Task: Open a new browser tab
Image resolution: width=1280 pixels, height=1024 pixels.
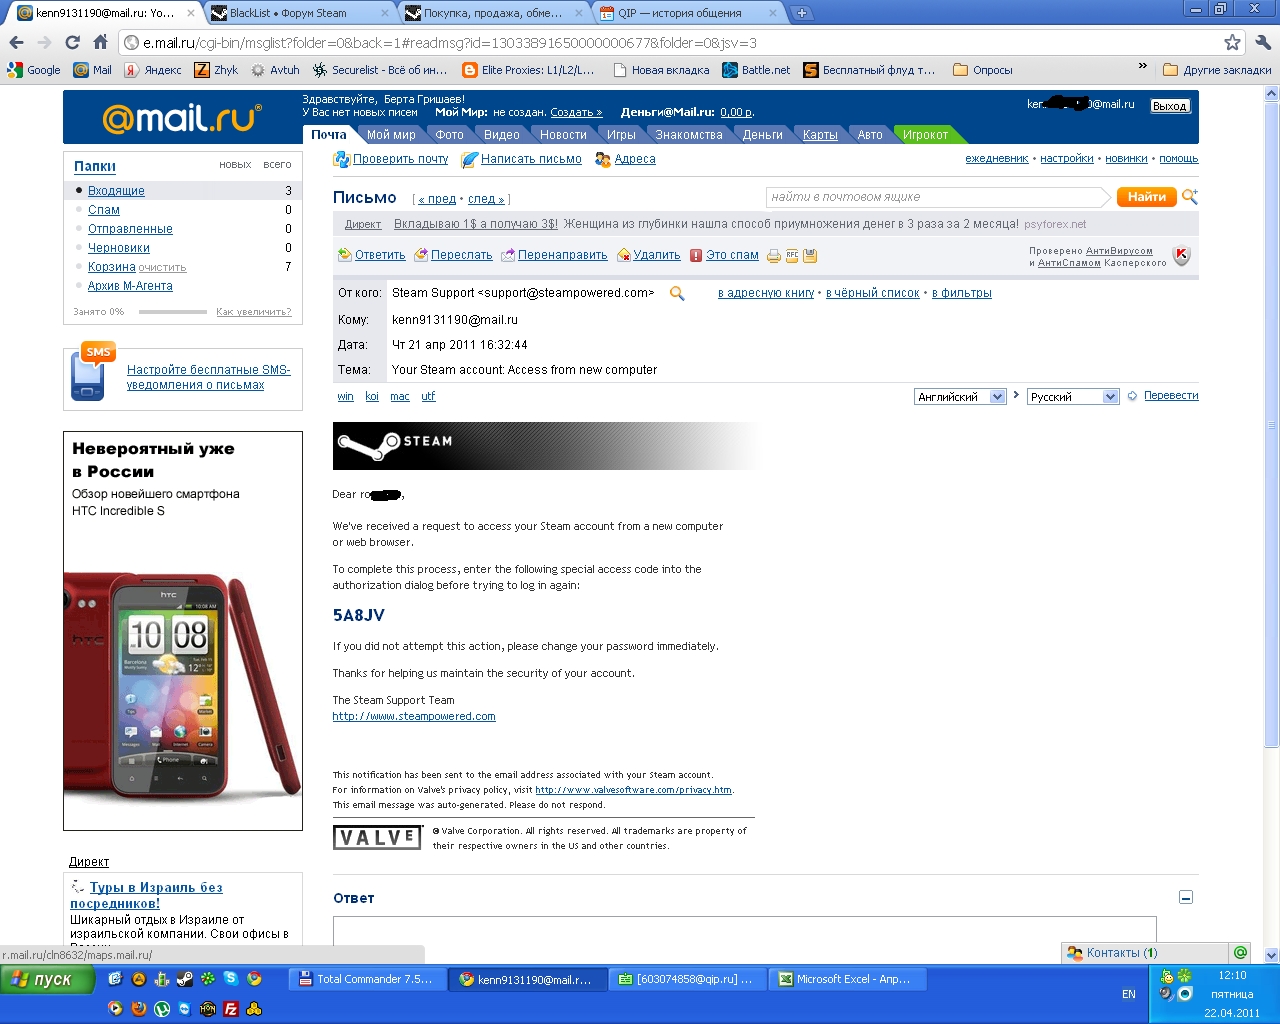Action: [x=802, y=13]
